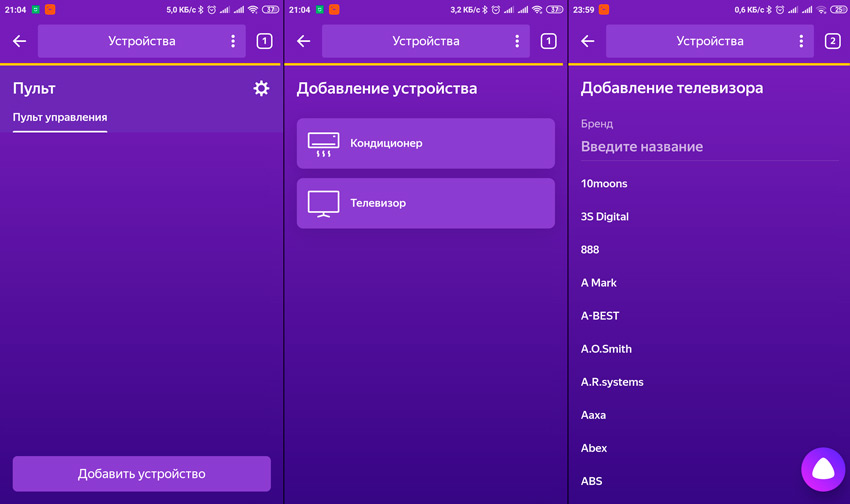The height and width of the screenshot is (504, 850).
Task: Select brand 3S Digital
Action: point(604,217)
